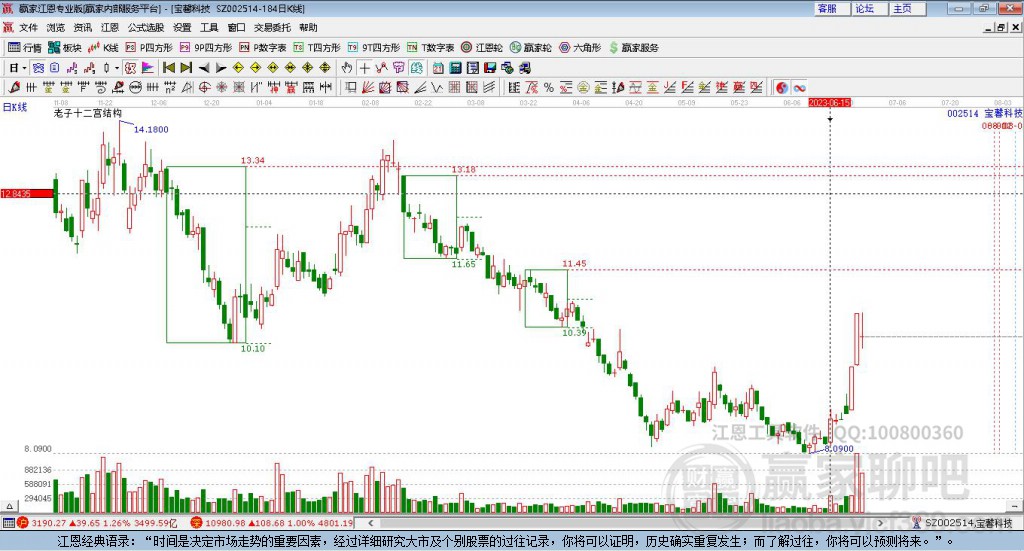Select the percent % retracement tool
The height and width of the screenshot is (551, 1024).
tap(549, 87)
